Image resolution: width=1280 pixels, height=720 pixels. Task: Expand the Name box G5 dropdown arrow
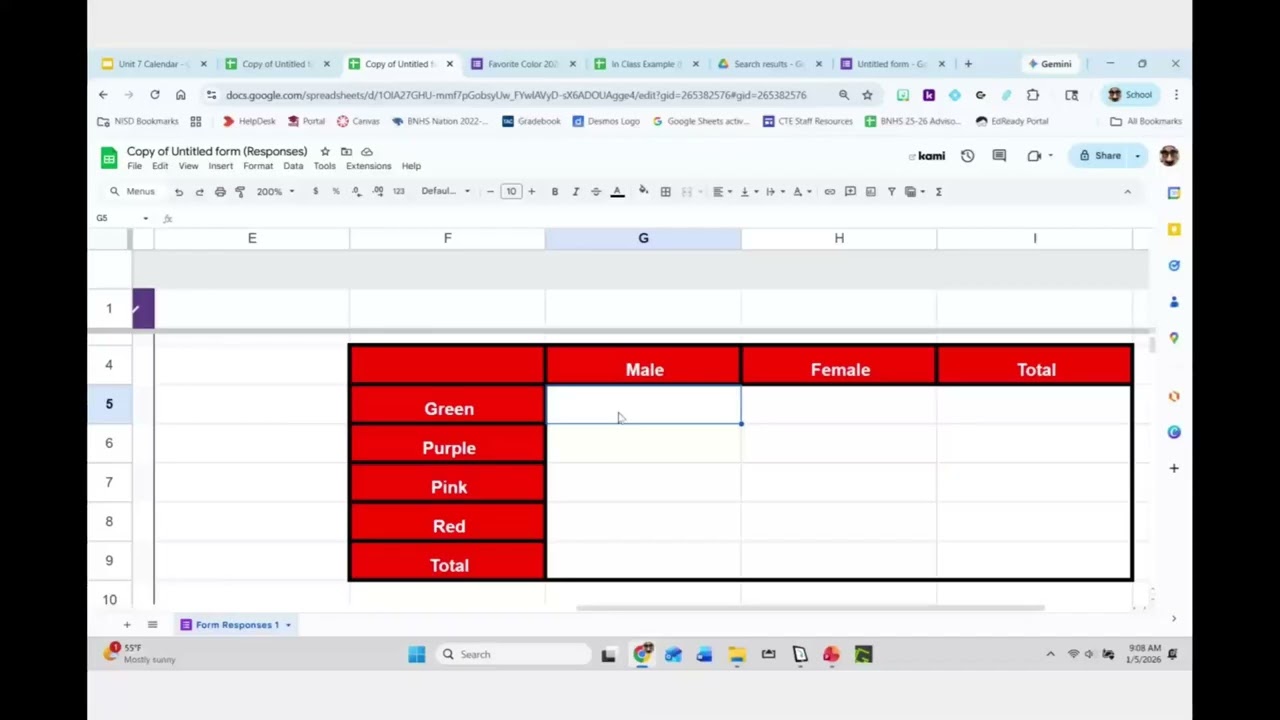coord(145,218)
